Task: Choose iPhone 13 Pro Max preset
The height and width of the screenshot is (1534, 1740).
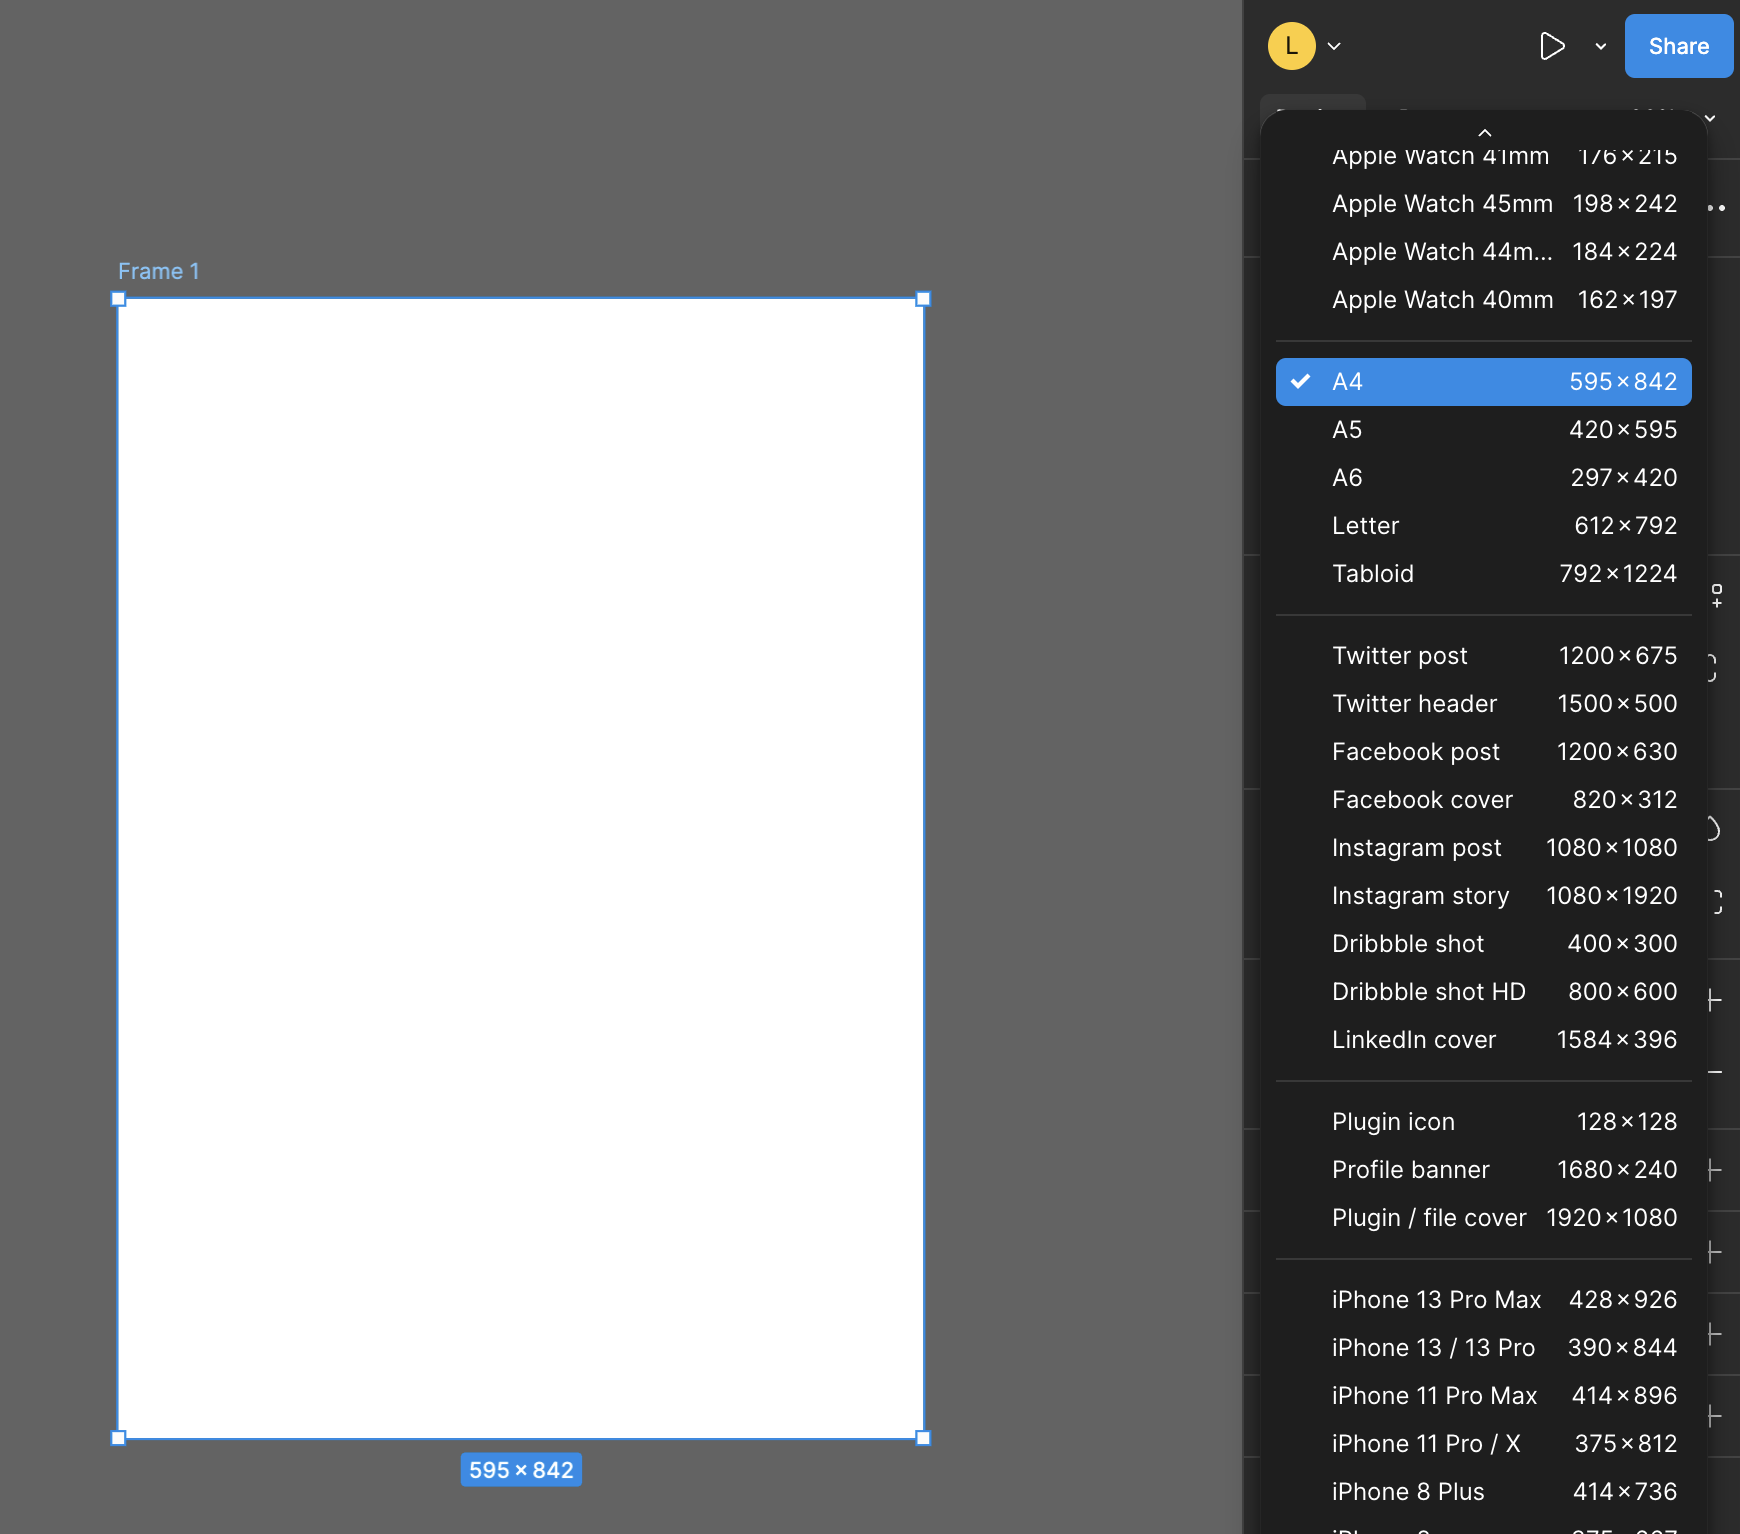Action: tap(1484, 1300)
